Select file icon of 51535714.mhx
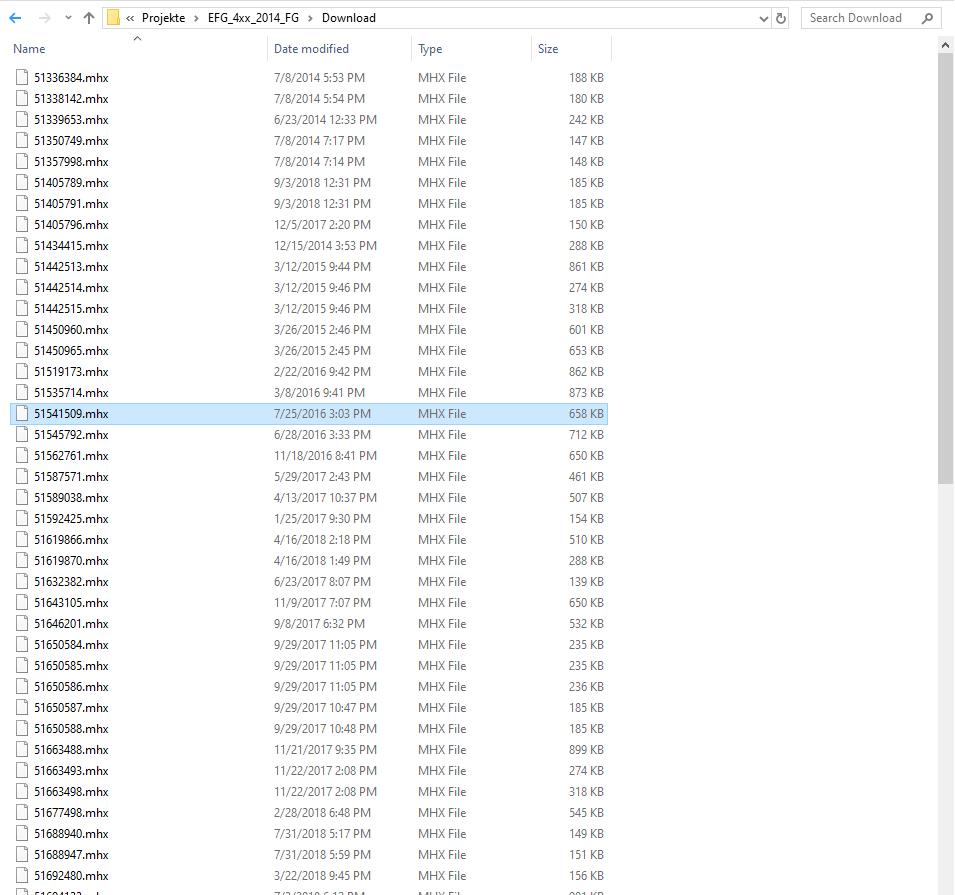 [22, 392]
